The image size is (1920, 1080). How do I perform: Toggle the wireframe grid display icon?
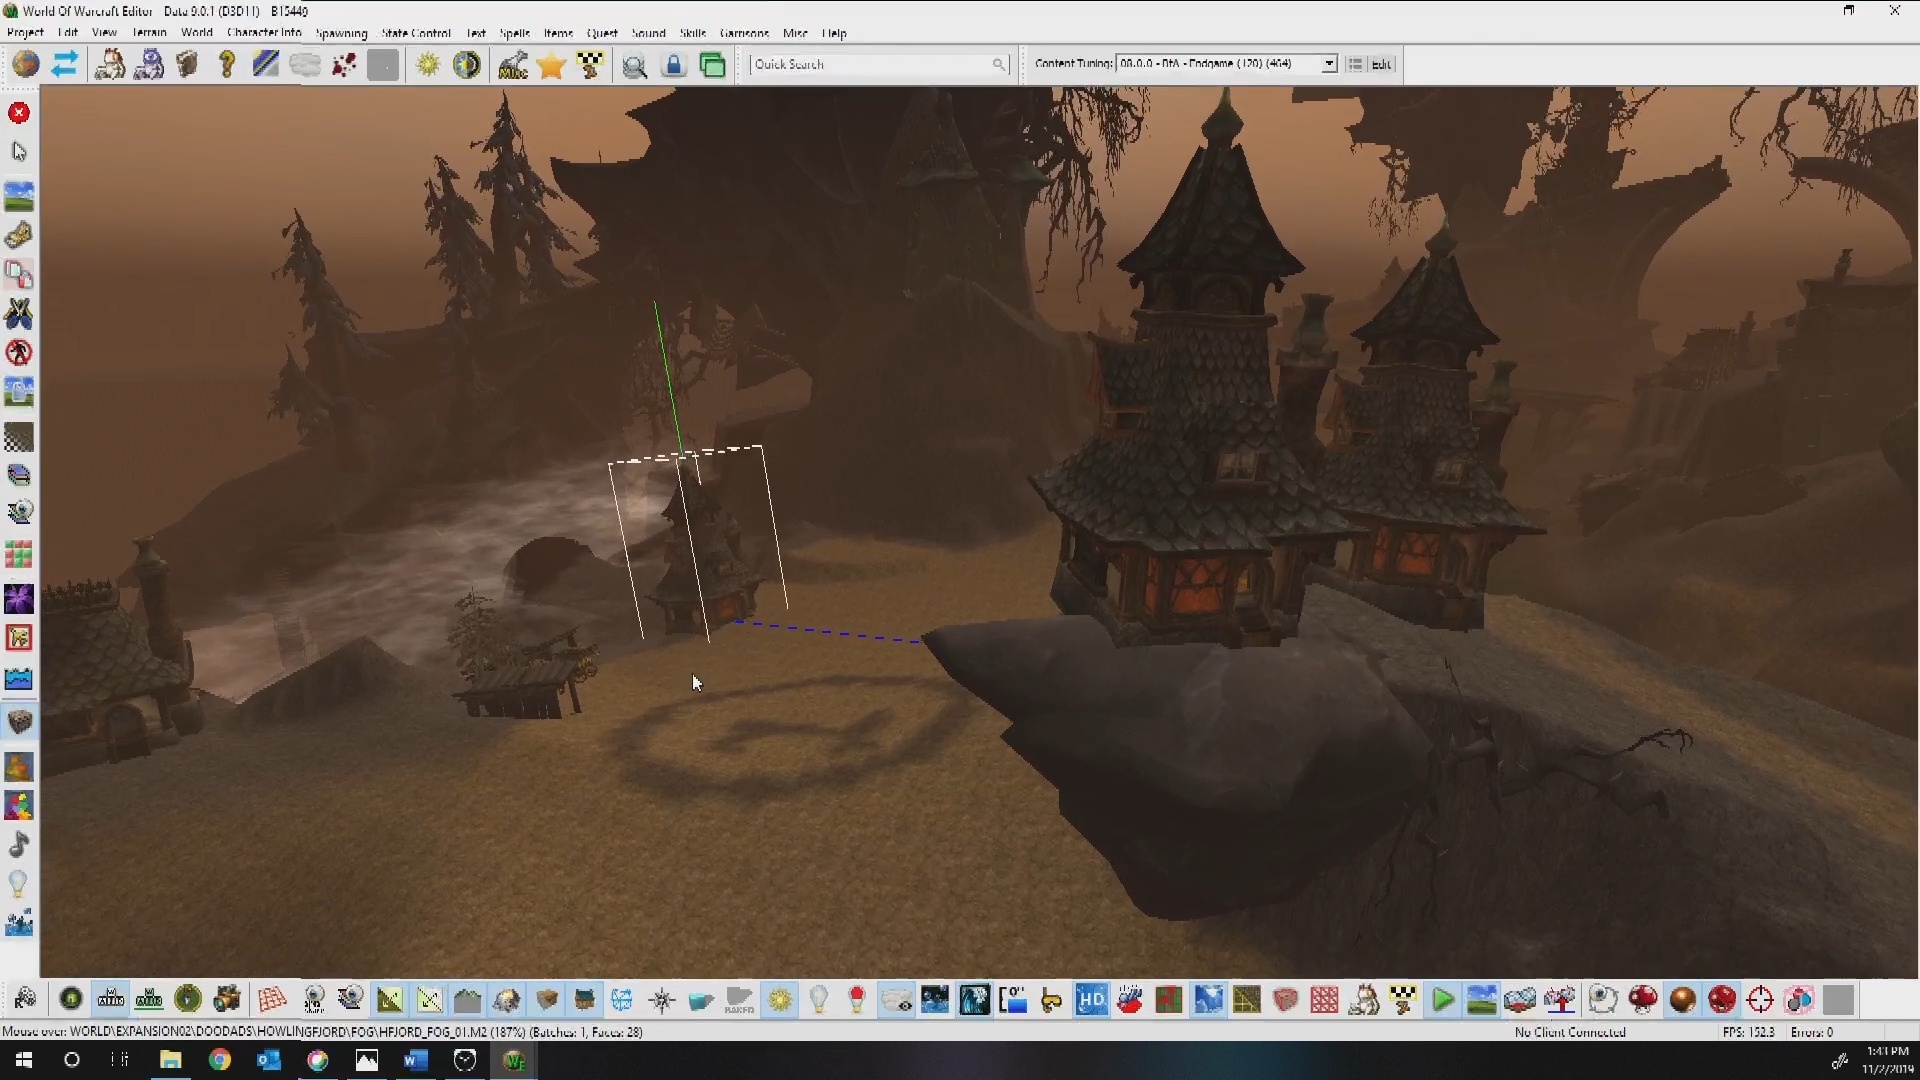[272, 1000]
